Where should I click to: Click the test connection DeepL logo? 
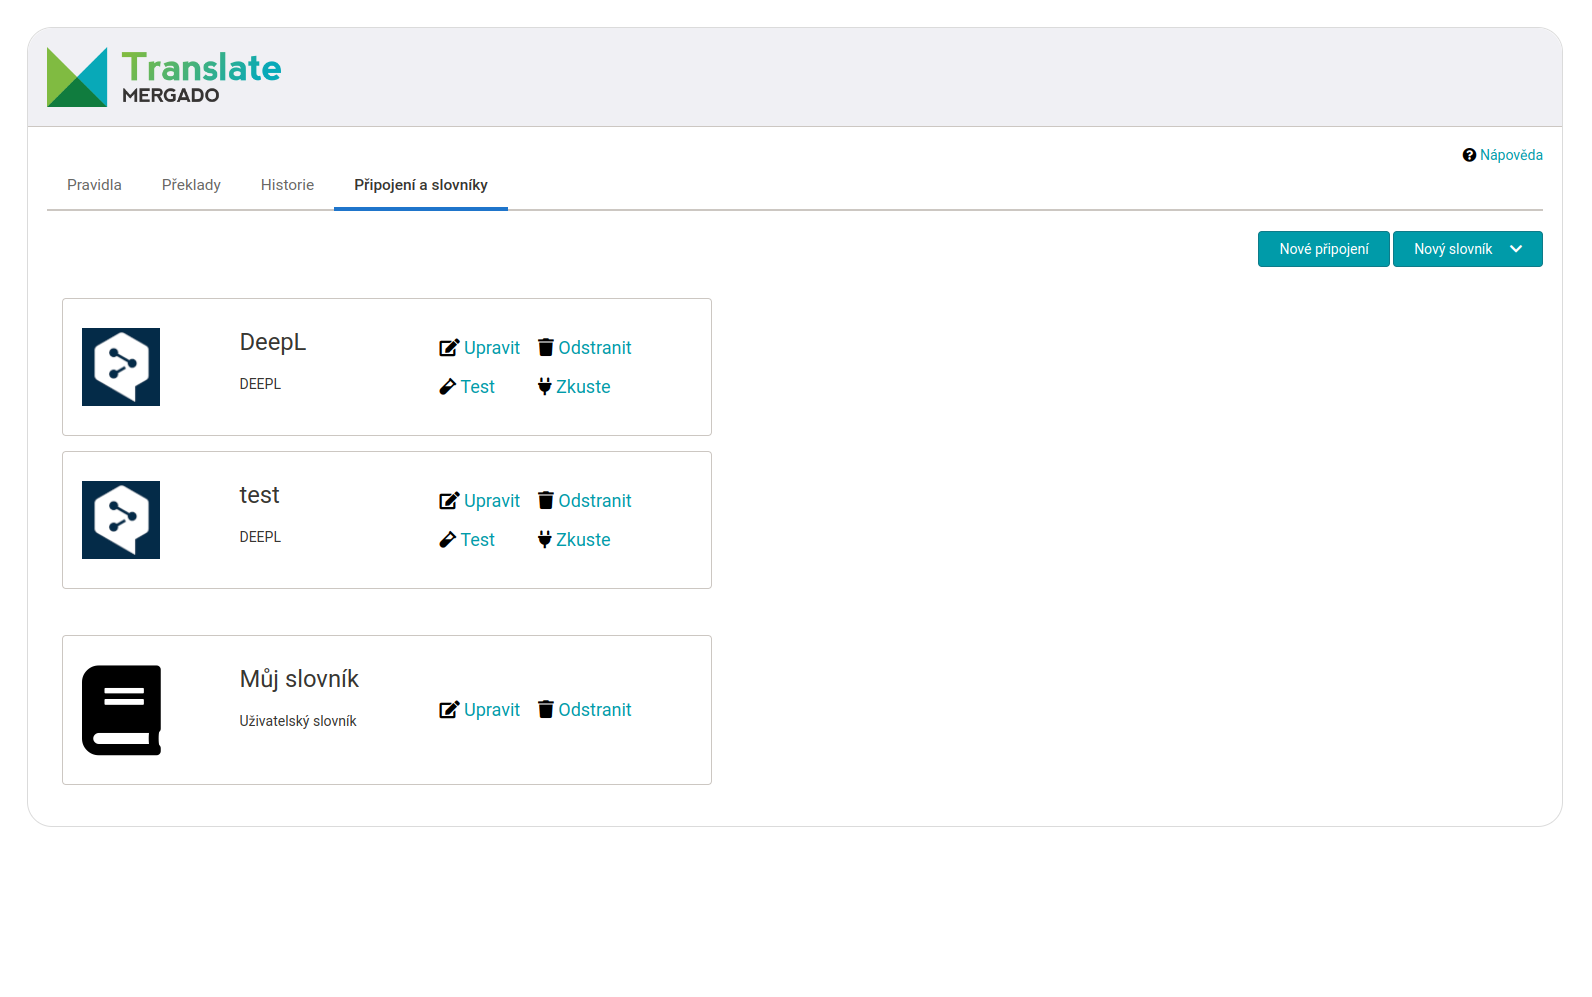click(121, 520)
